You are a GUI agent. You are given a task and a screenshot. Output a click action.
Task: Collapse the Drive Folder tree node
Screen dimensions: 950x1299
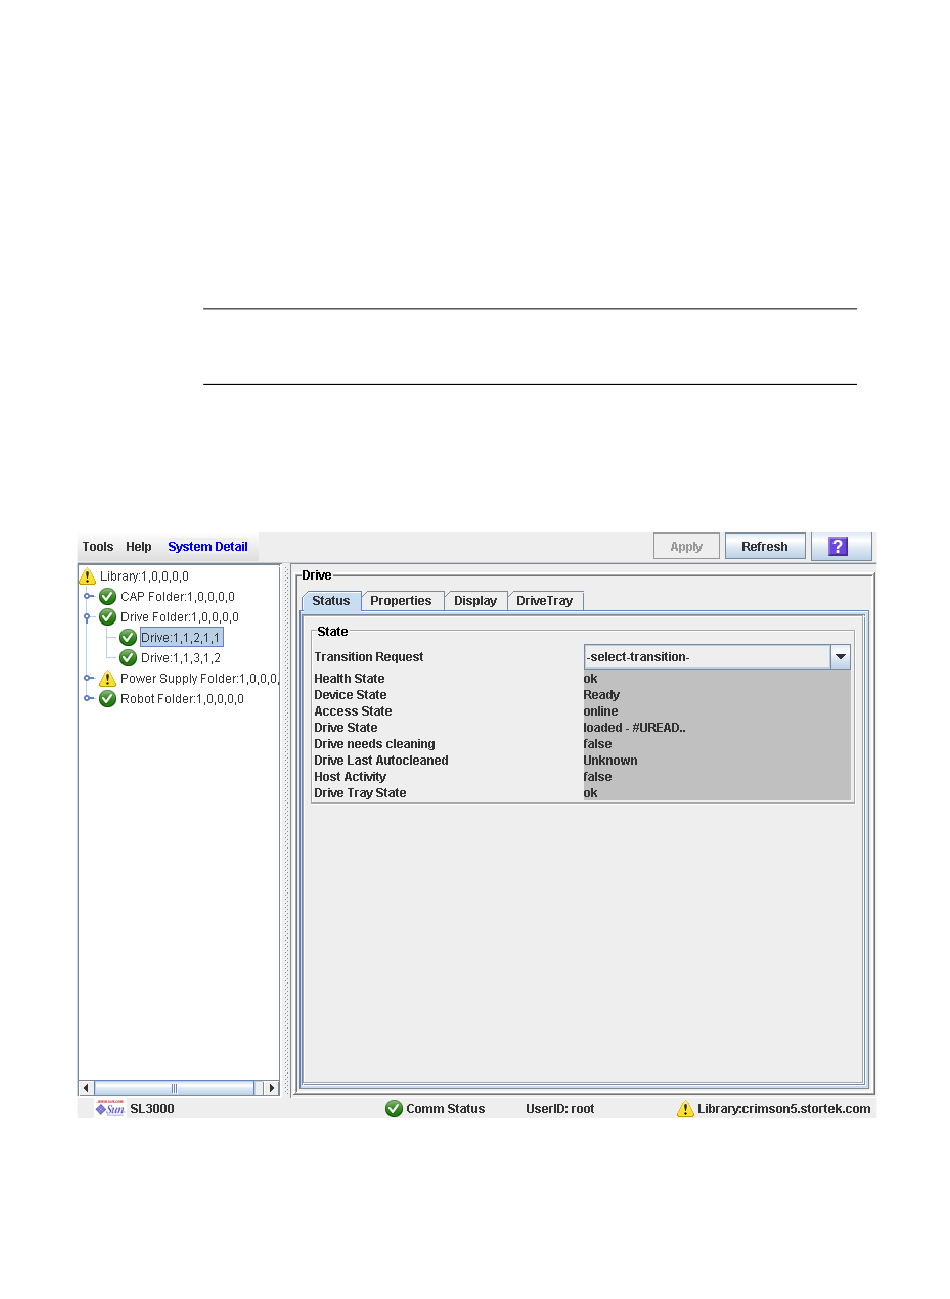(x=88, y=617)
